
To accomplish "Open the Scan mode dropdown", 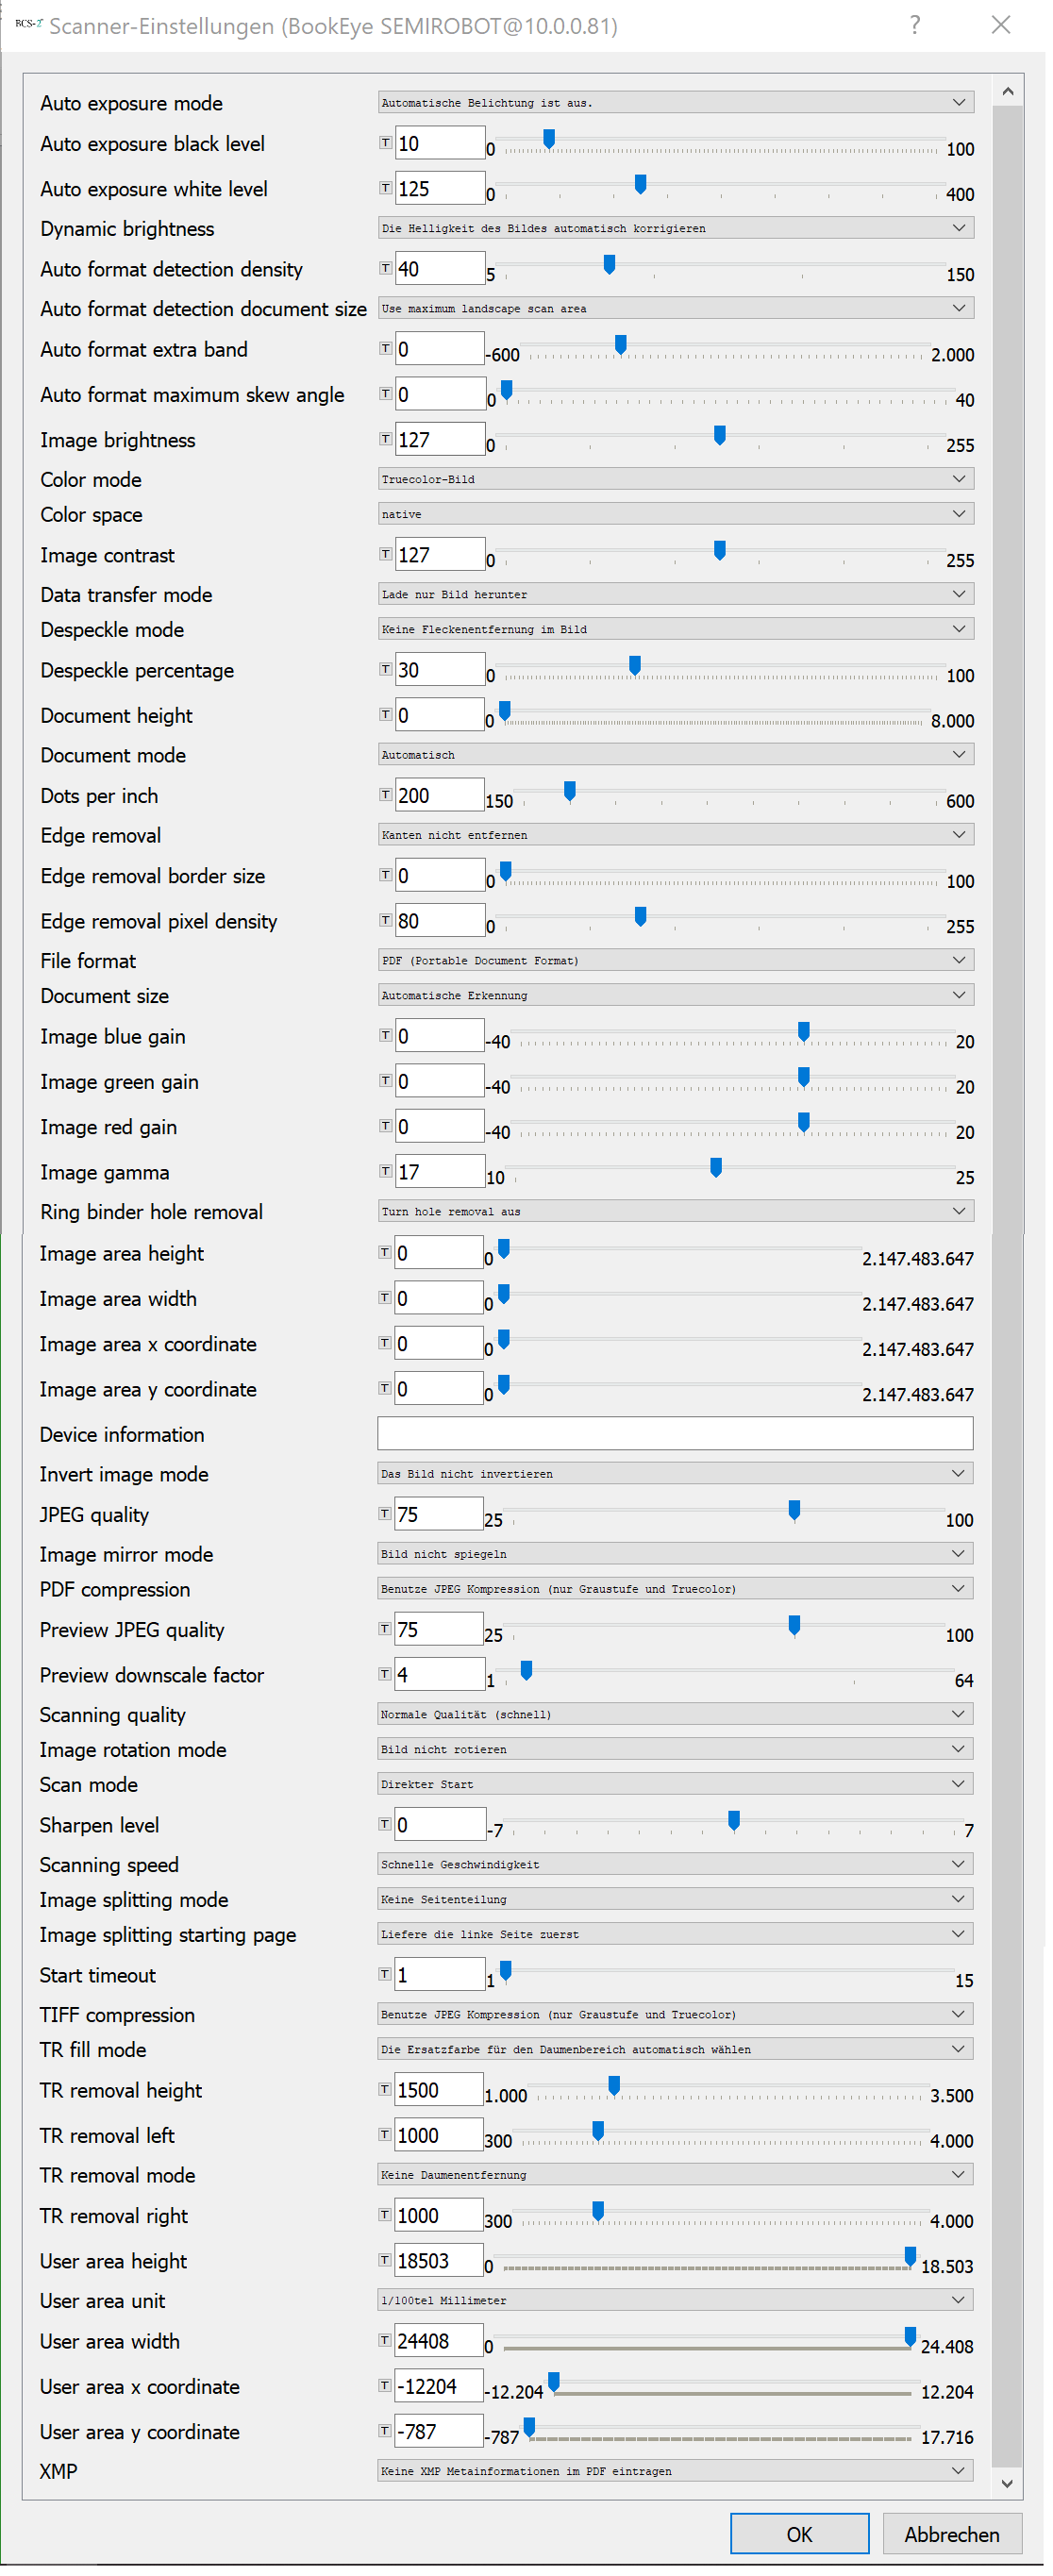I will coord(675,1784).
